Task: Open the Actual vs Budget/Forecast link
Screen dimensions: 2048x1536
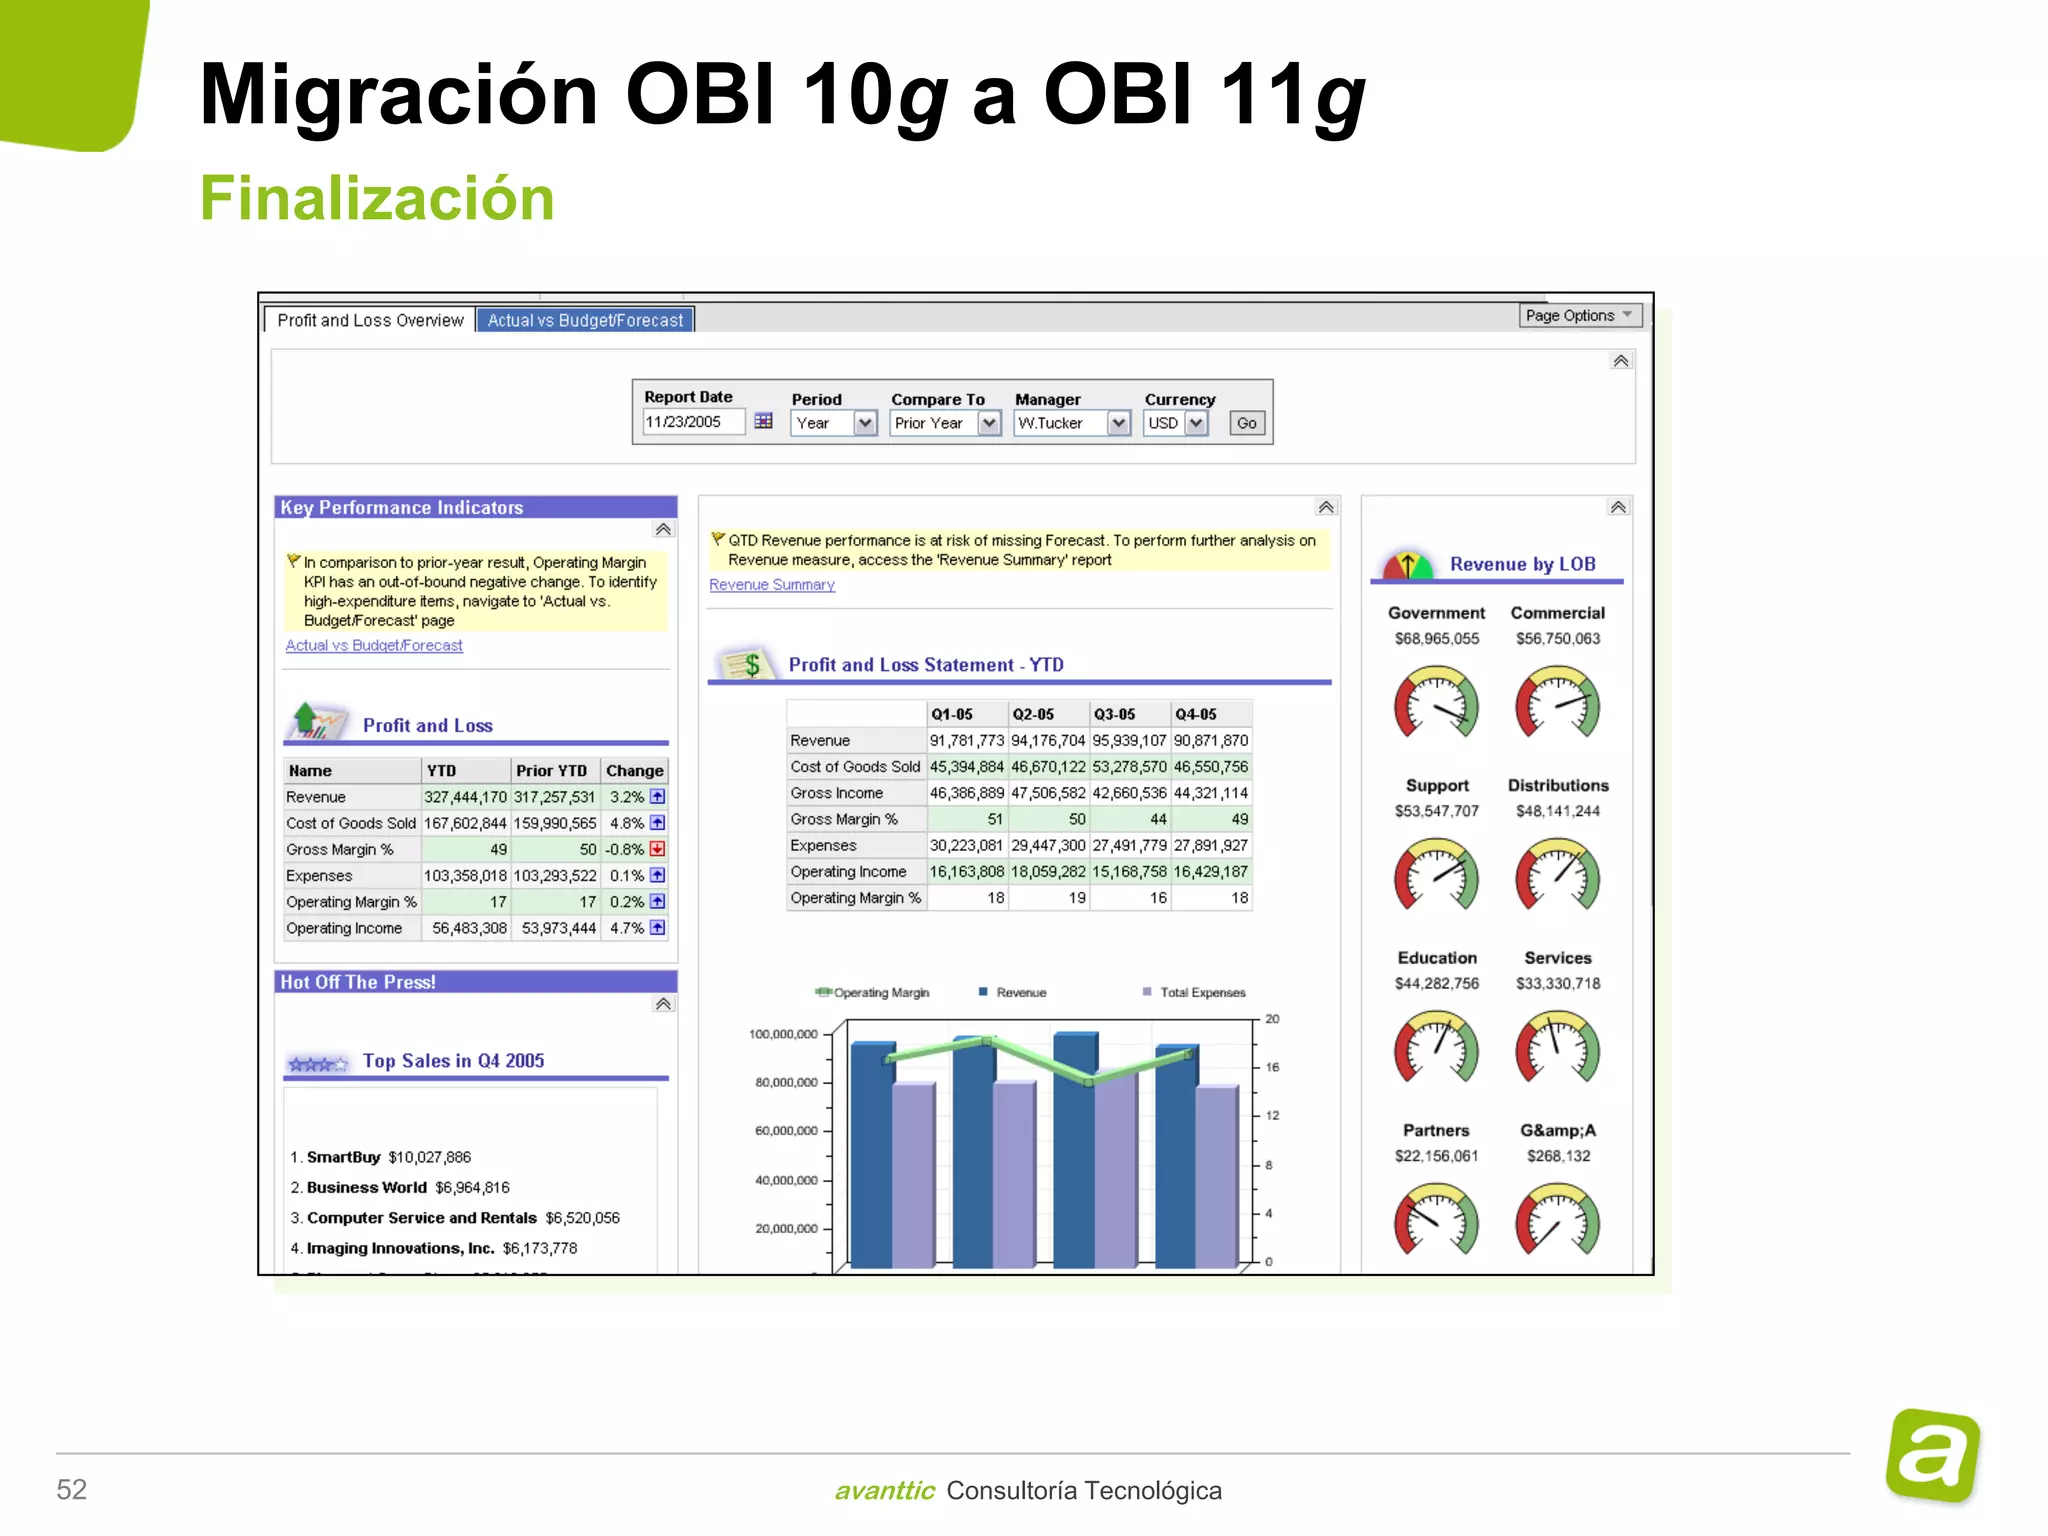Action: coord(374,645)
